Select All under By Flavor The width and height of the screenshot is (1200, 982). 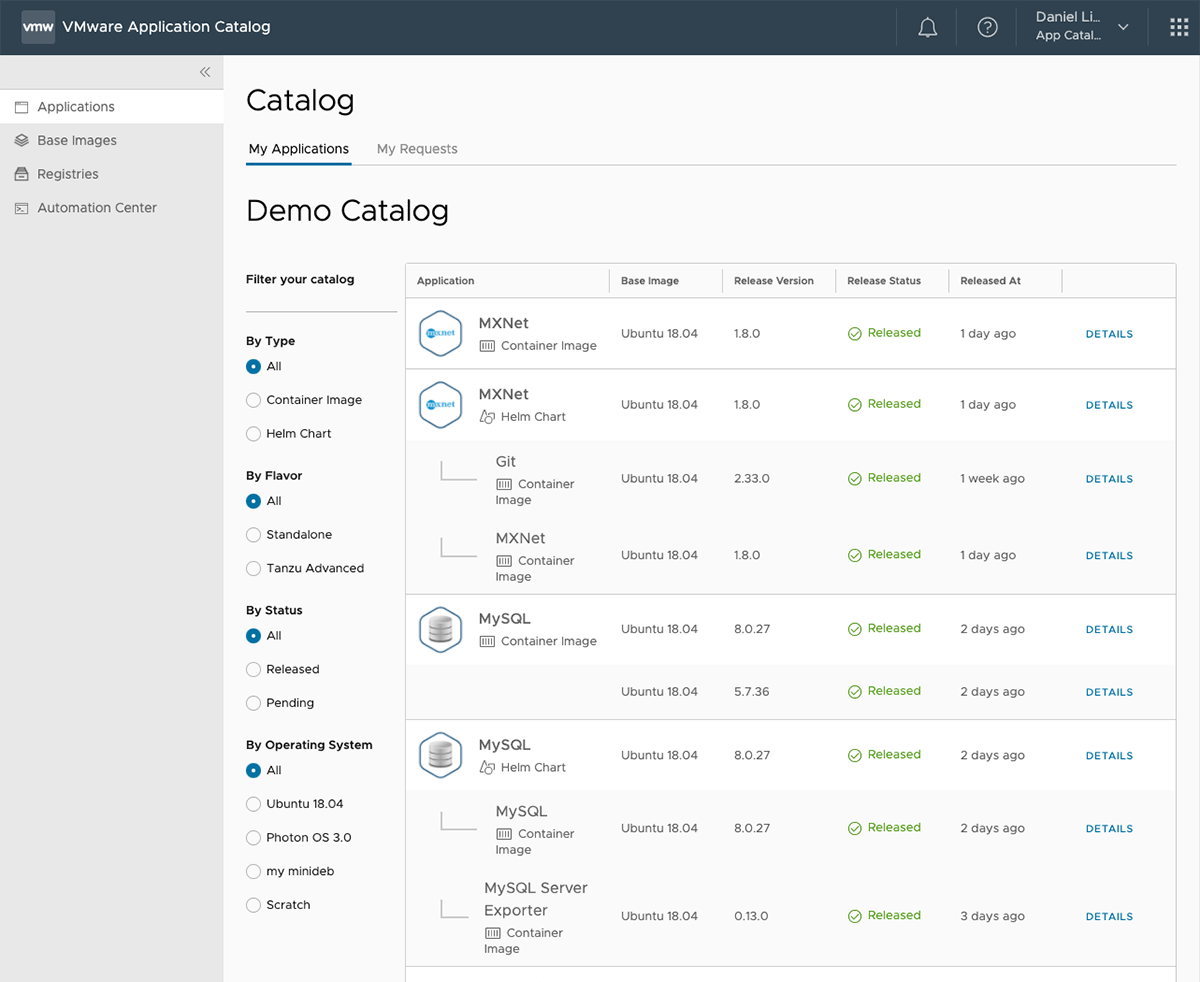click(253, 501)
